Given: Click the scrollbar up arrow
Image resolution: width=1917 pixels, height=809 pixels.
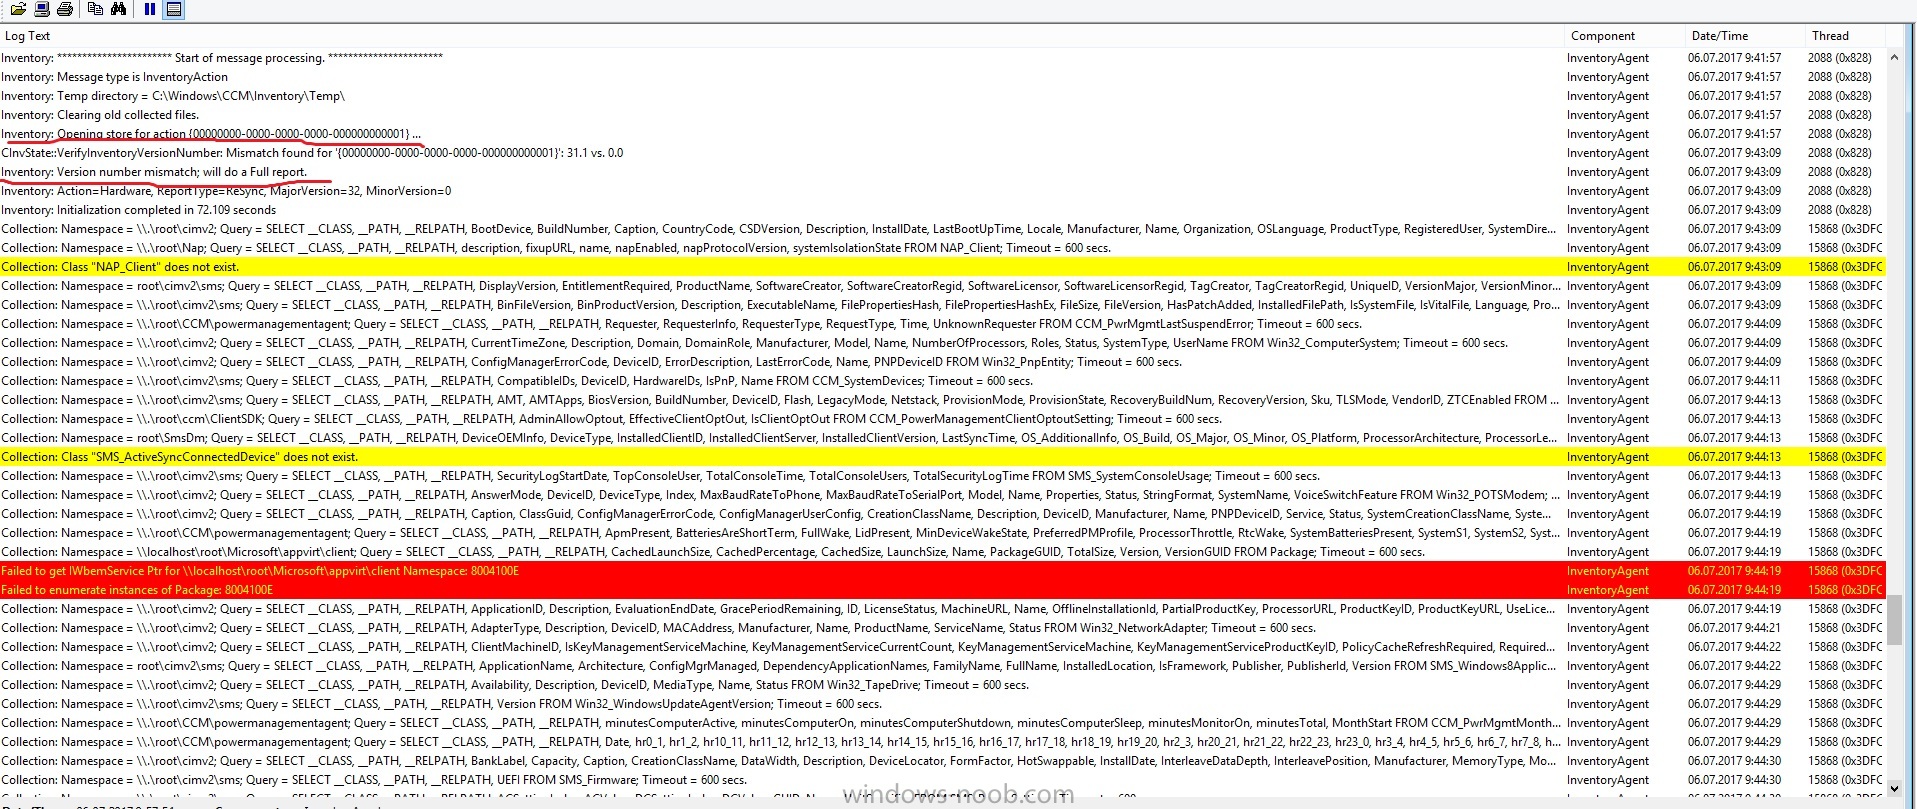Looking at the screenshot, I should pyautogui.click(x=1894, y=58).
